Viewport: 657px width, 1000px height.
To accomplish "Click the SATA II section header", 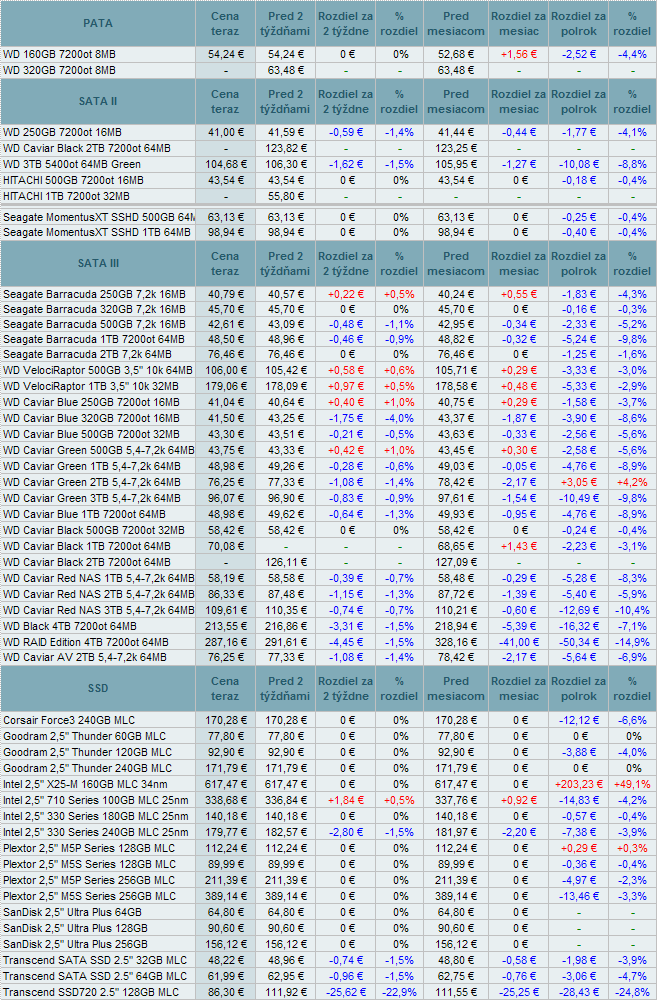I will 98,101.
